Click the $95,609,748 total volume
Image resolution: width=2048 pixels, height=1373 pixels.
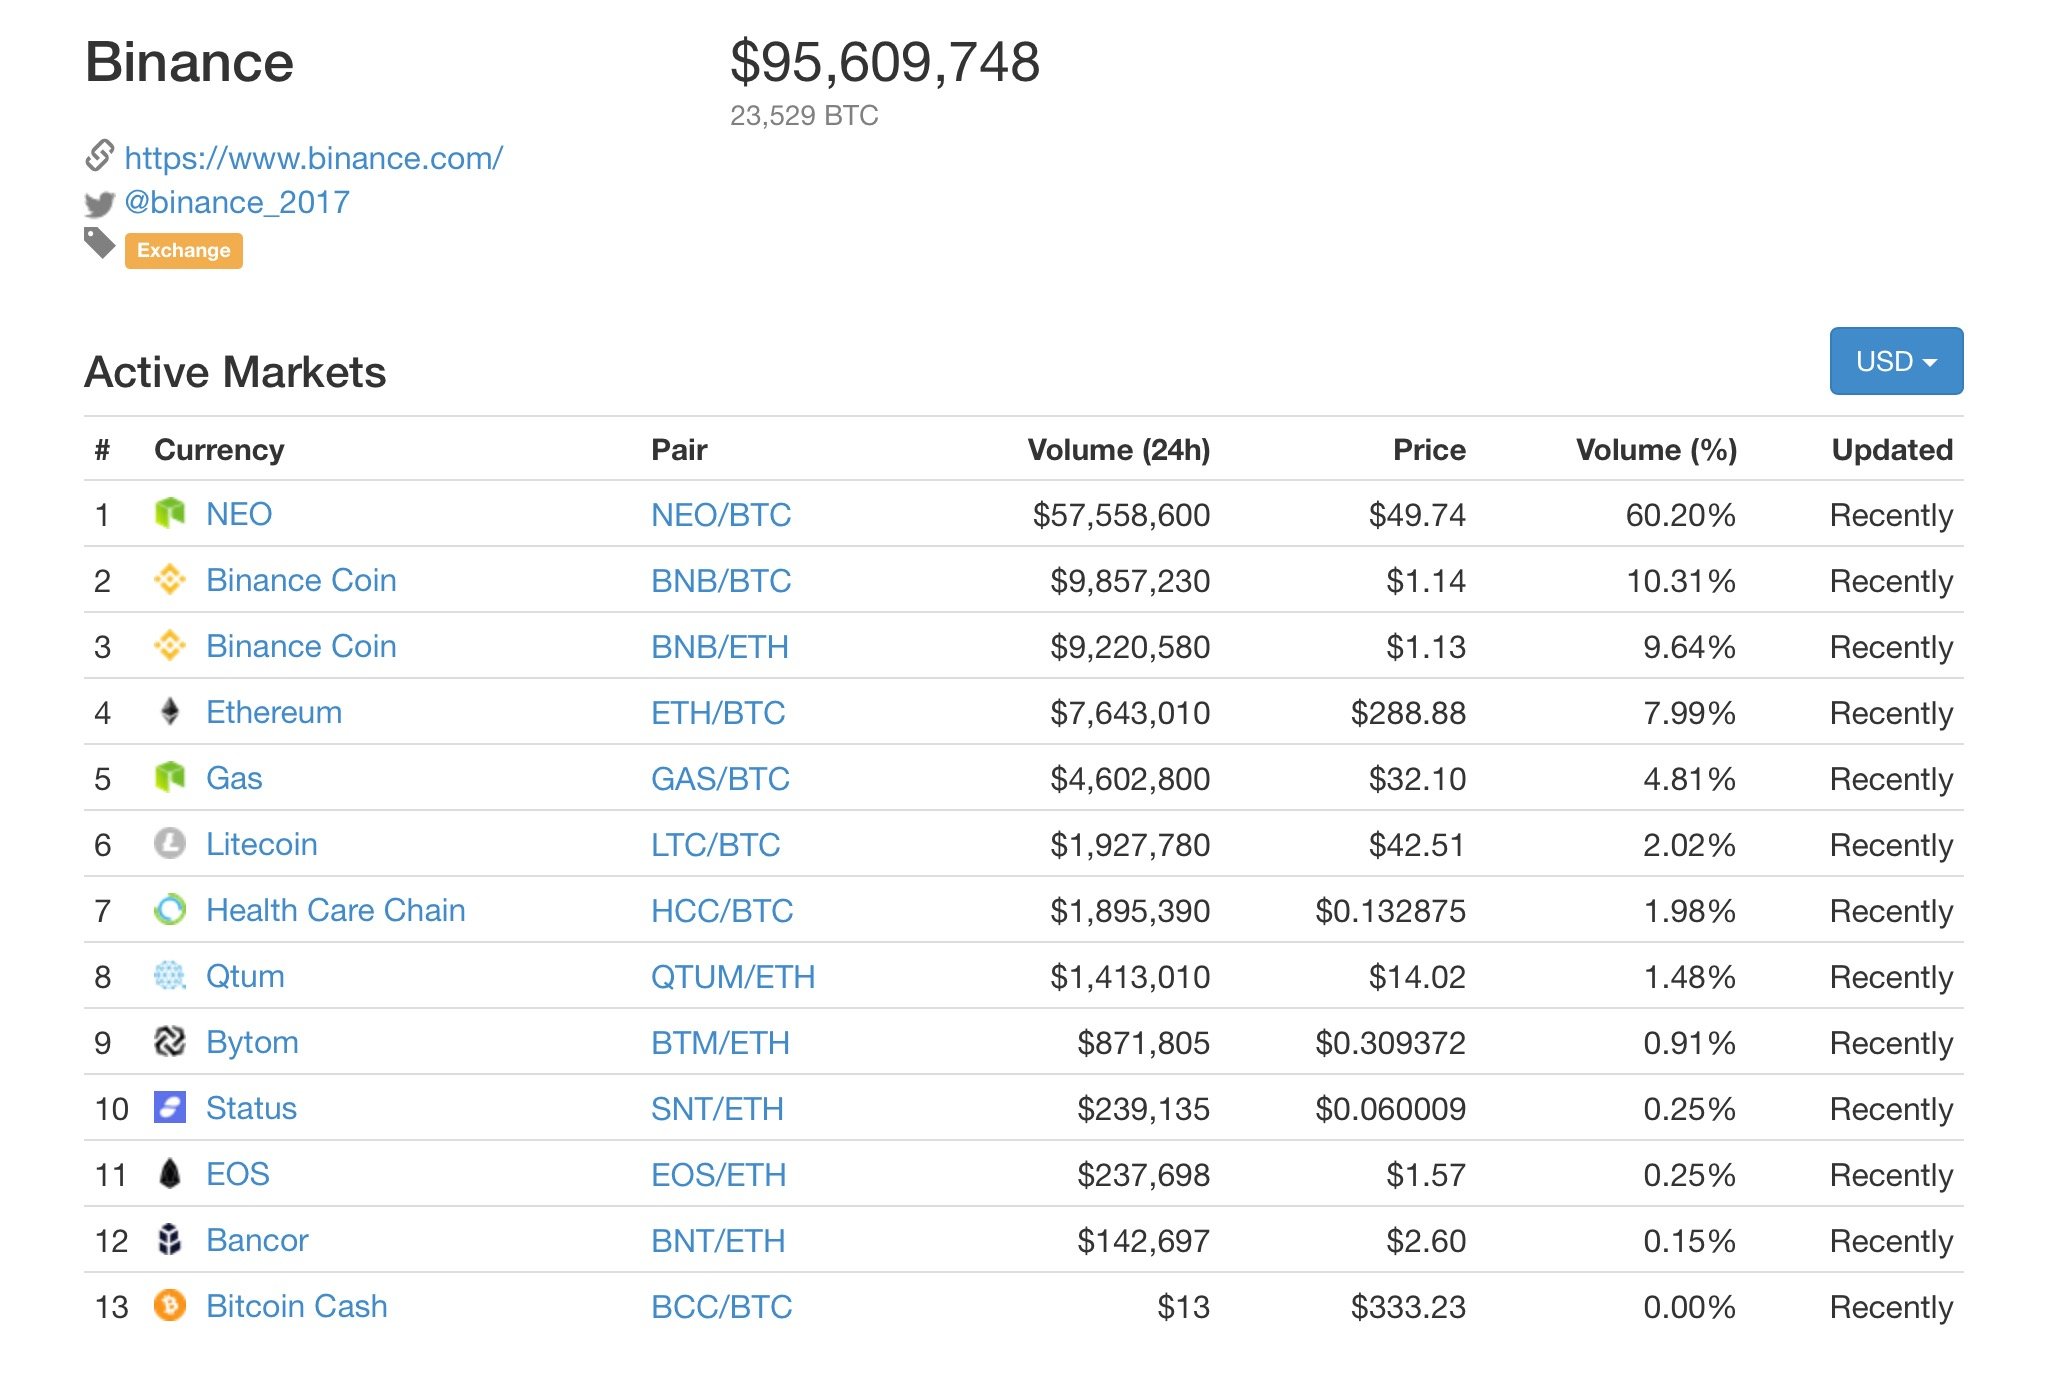[885, 62]
